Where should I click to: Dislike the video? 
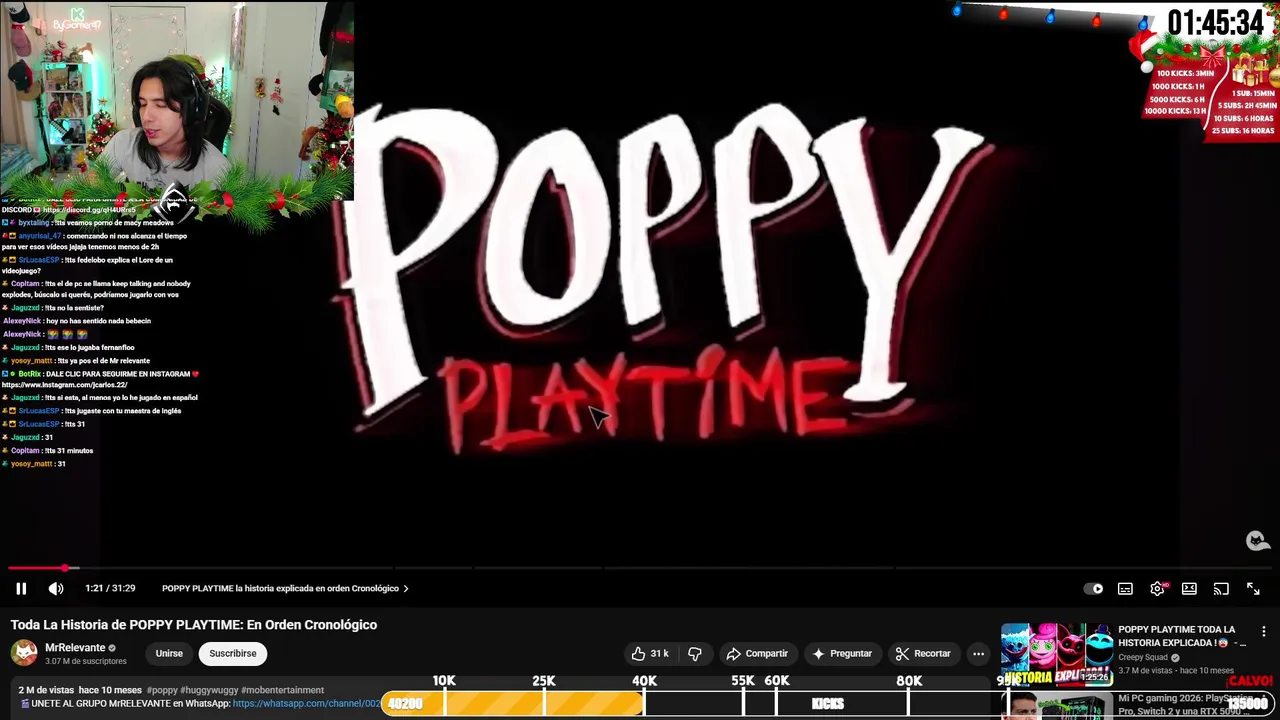click(x=695, y=653)
